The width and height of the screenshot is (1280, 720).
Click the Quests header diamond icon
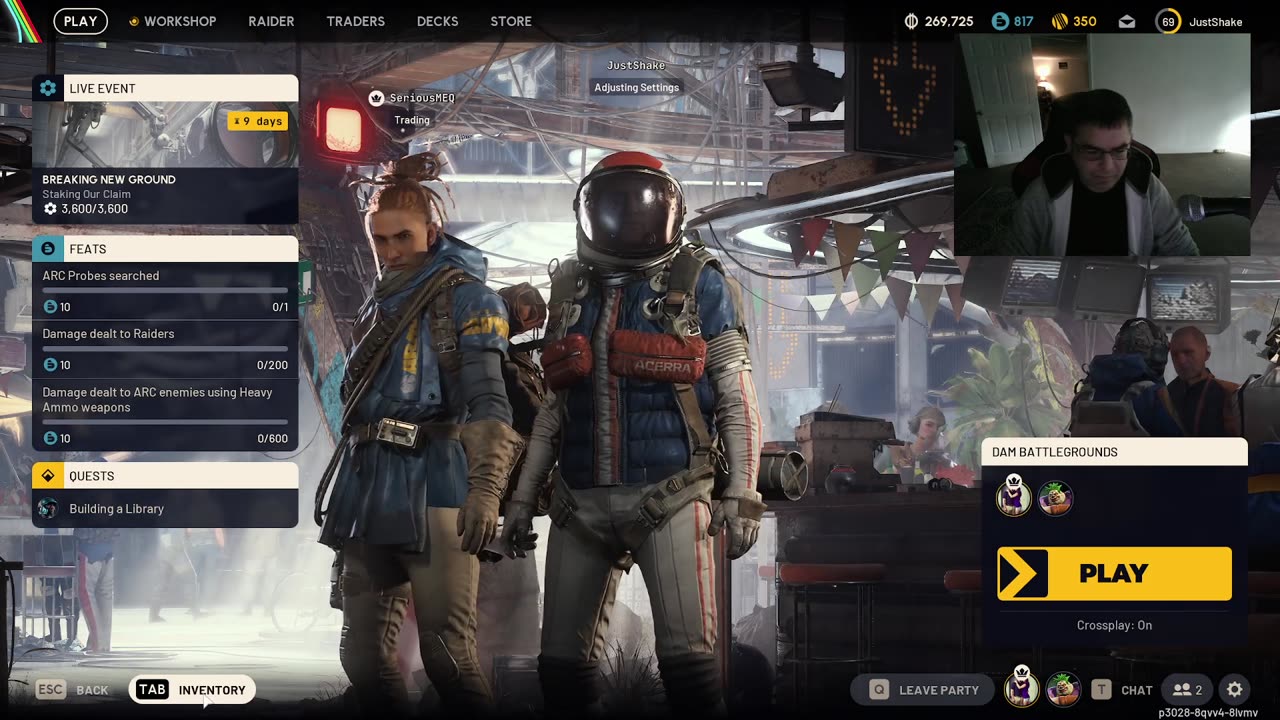point(48,476)
